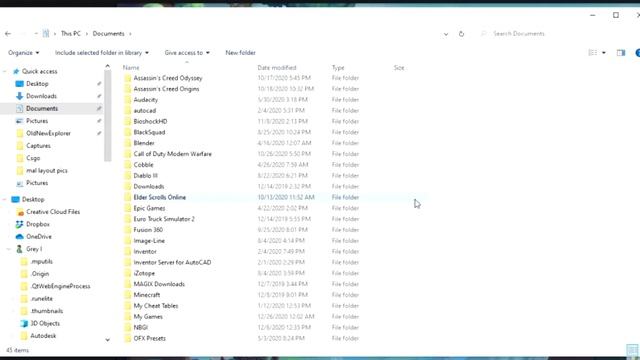640x360 pixels.
Task: Select the .runelite folder in the tree
Action: pos(41,299)
